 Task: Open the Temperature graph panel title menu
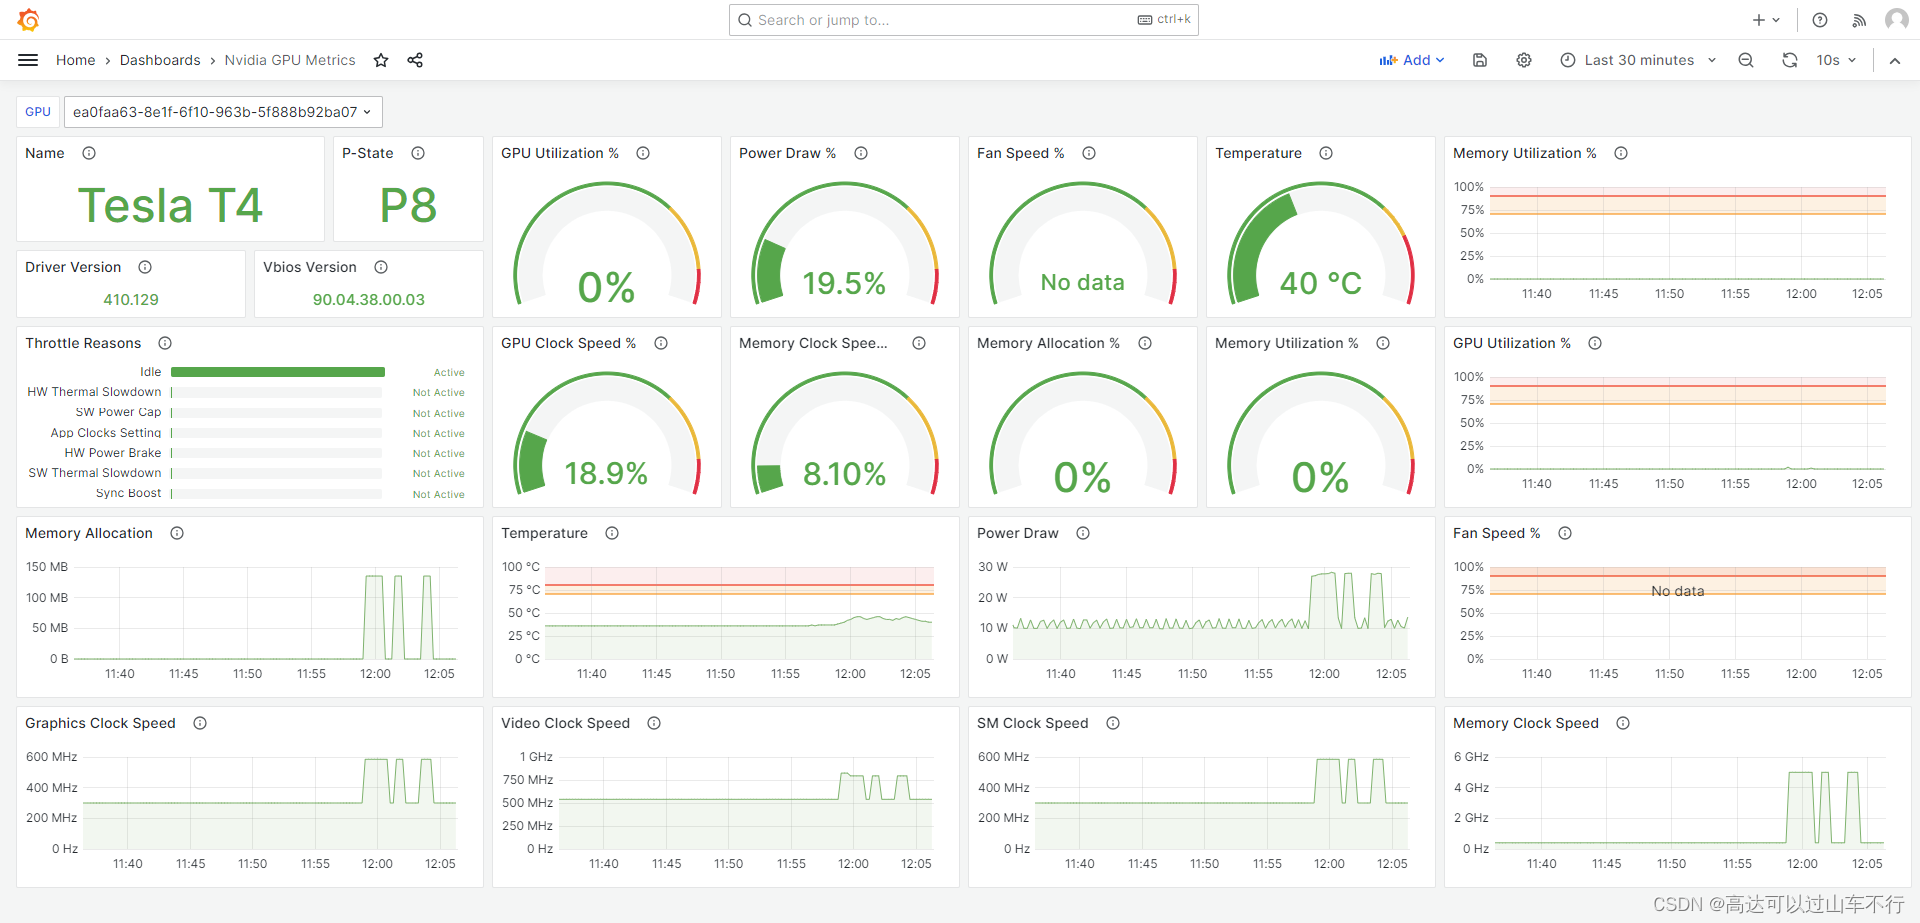(544, 533)
